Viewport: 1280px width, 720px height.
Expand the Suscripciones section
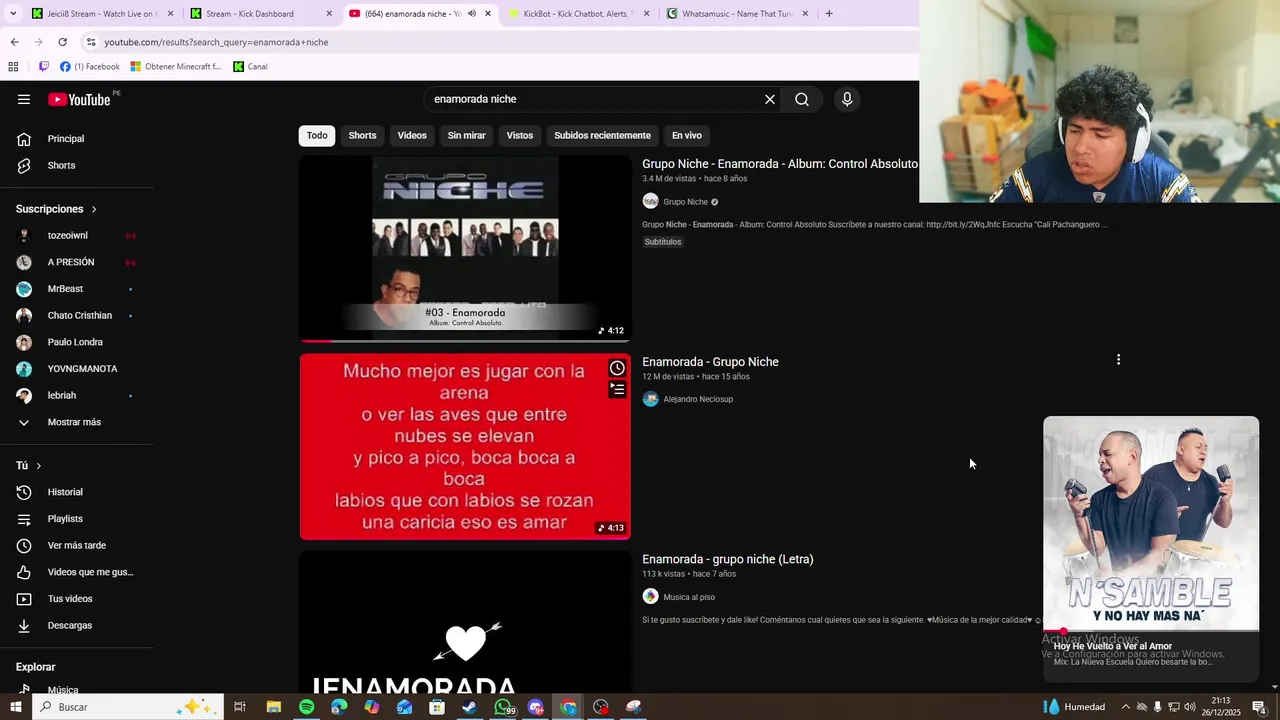pos(56,209)
